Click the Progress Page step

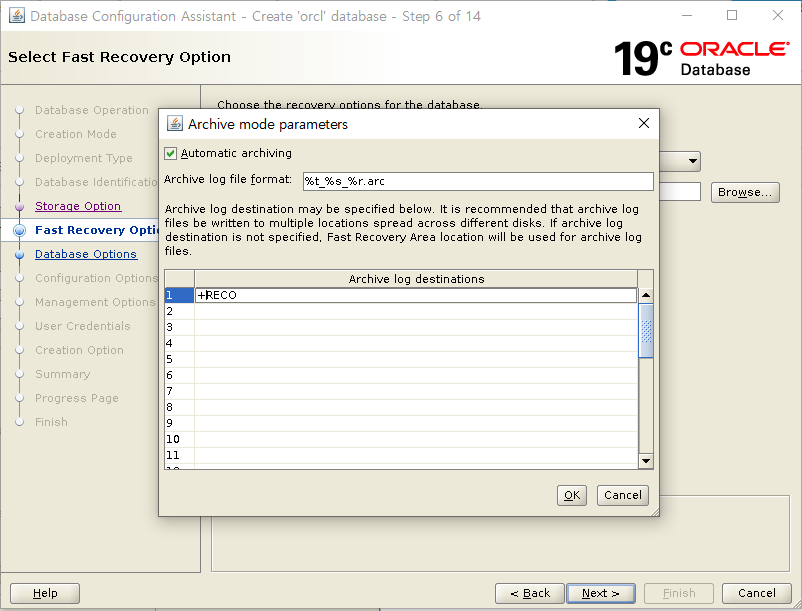click(x=77, y=398)
